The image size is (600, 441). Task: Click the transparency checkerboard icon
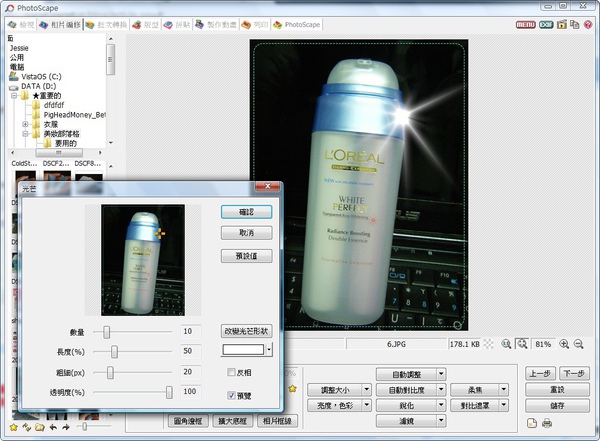point(489,344)
